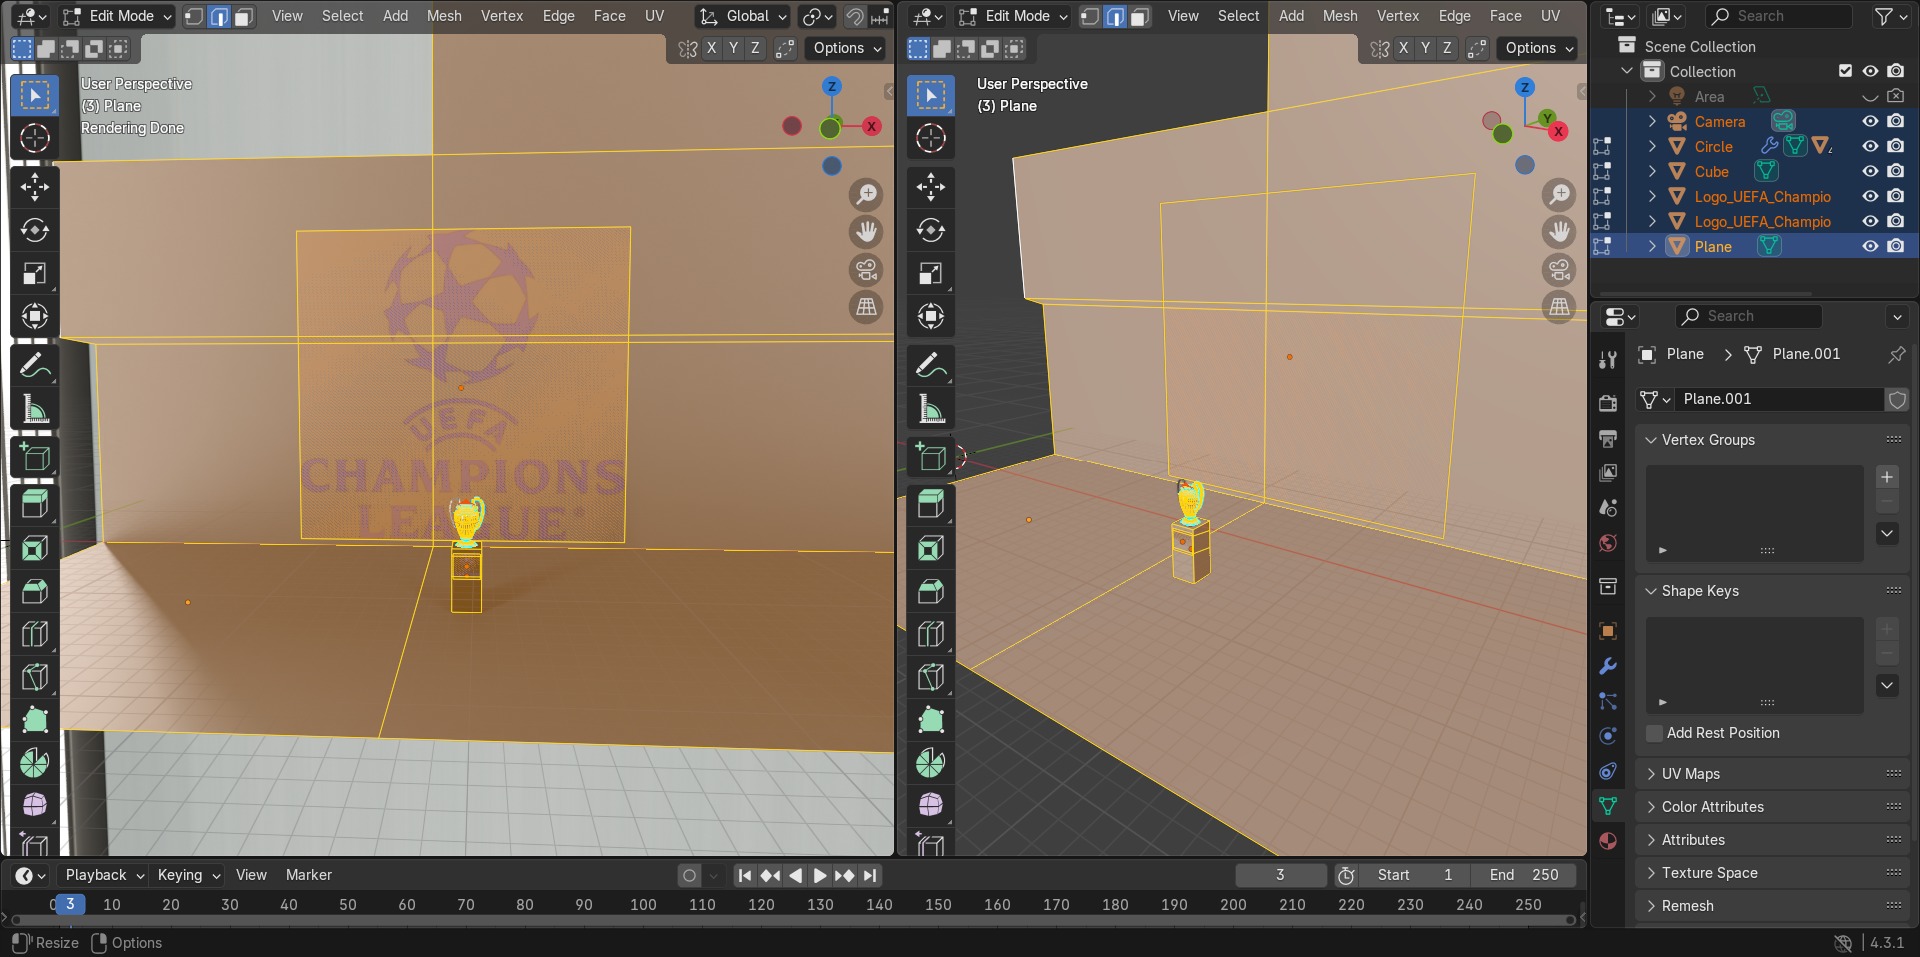
Task: Open the Vertex menu in left viewport
Action: [x=502, y=16]
